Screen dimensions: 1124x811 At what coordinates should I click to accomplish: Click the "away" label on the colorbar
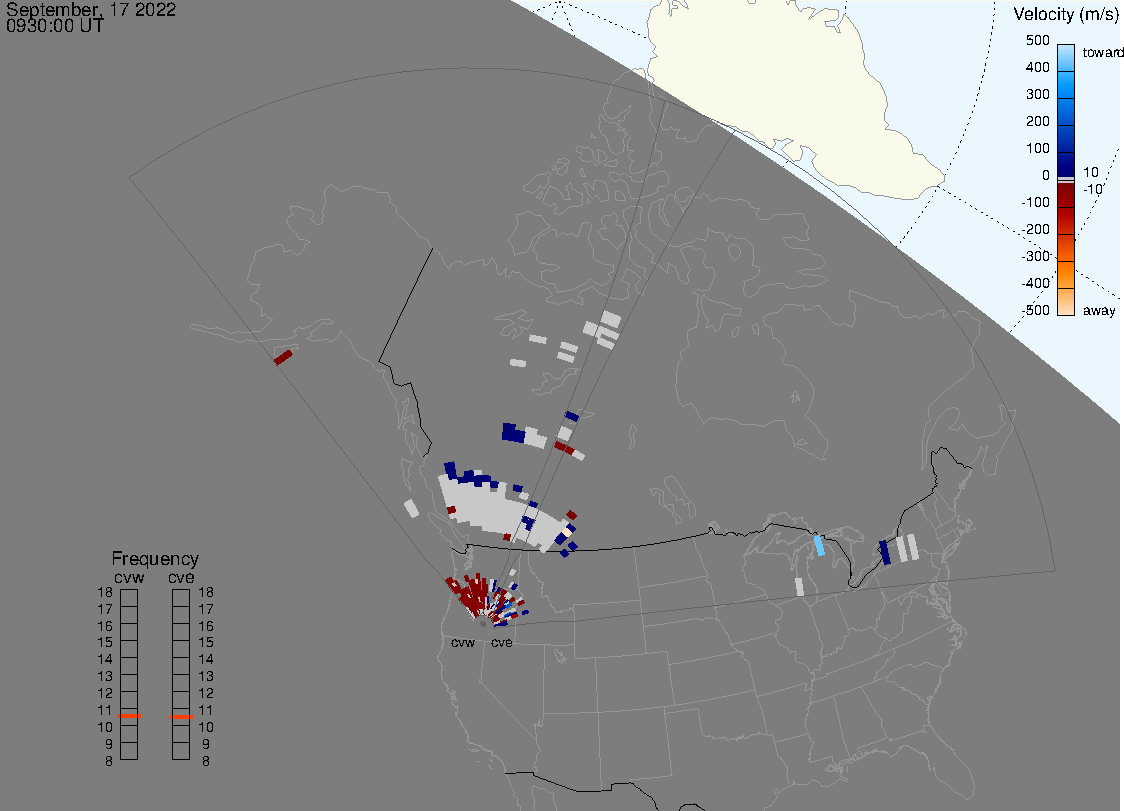click(x=1099, y=310)
